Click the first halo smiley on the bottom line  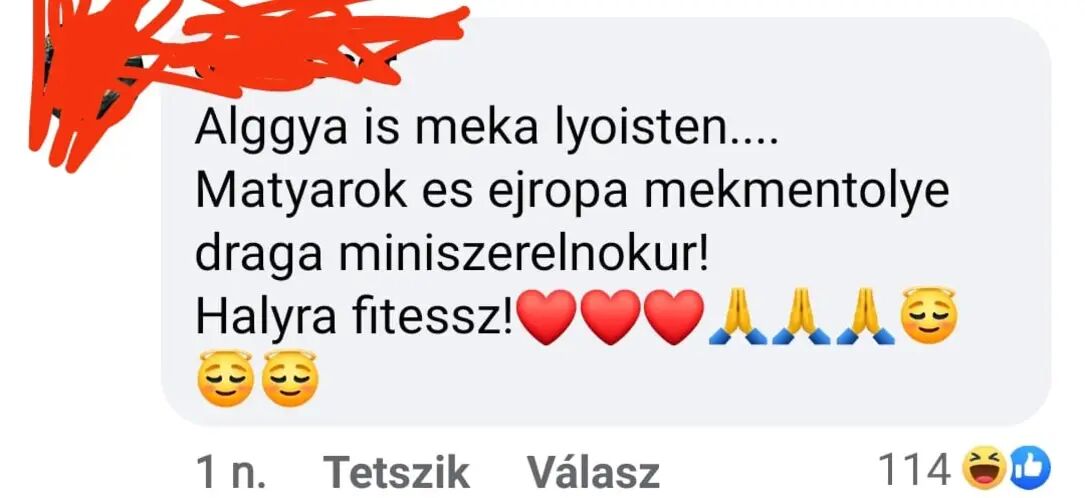click(228, 378)
